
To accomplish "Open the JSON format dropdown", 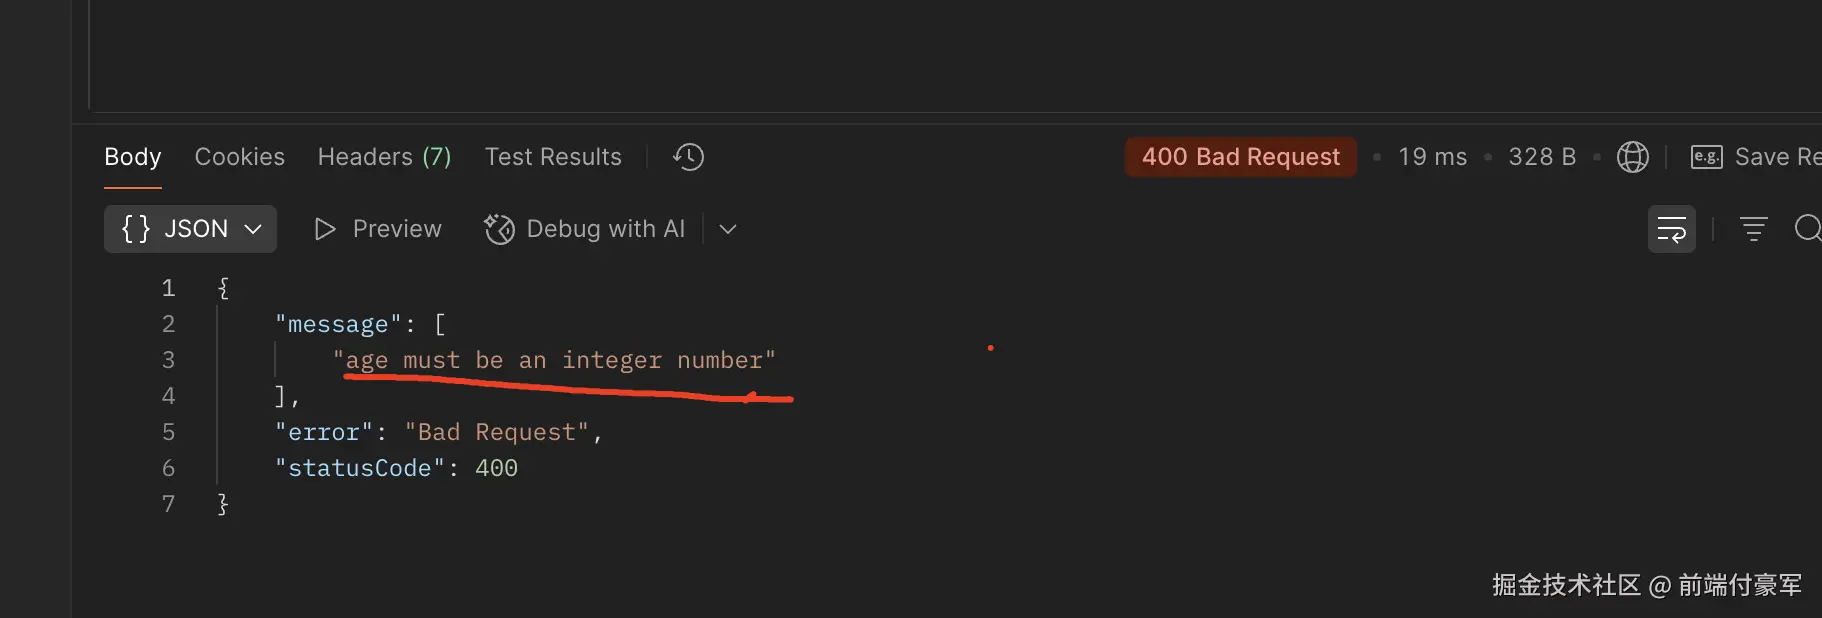I will (x=190, y=229).
